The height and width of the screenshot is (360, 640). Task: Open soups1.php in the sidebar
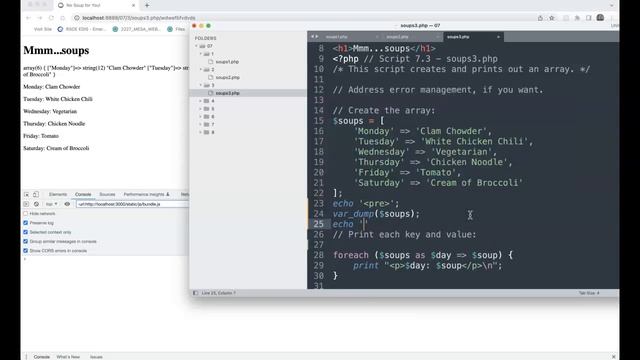227,62
